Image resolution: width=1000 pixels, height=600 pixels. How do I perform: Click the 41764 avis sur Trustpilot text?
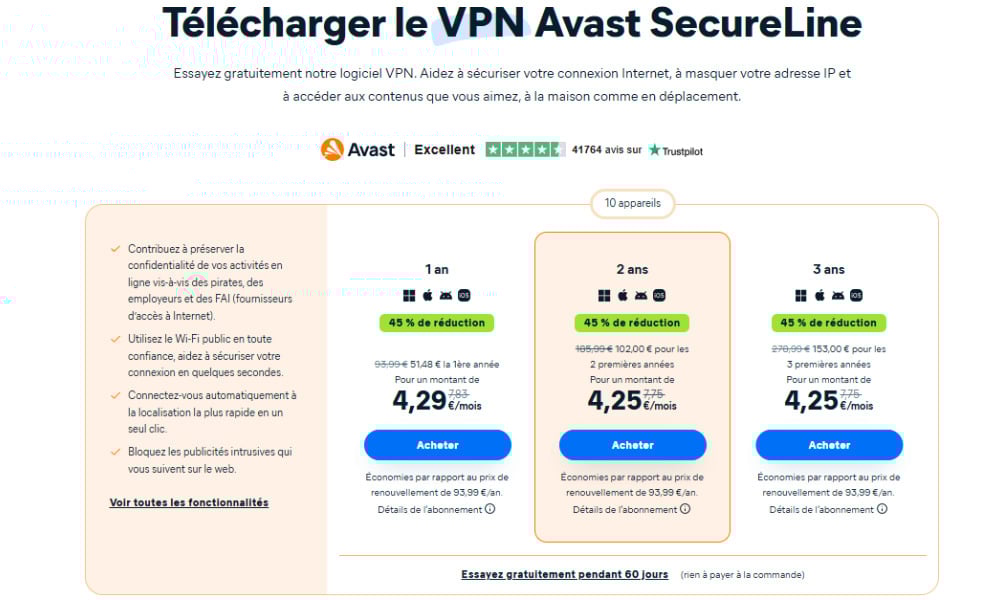click(606, 150)
